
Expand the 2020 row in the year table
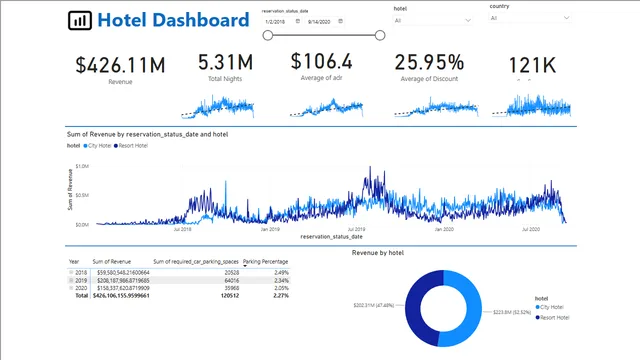[71, 288]
